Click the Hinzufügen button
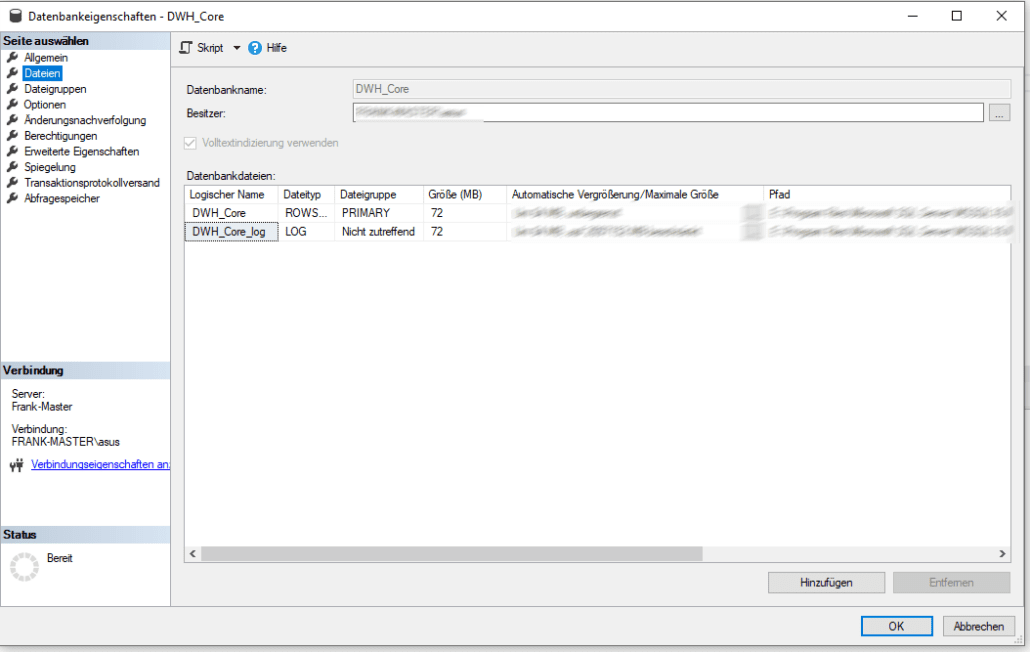 tap(826, 582)
